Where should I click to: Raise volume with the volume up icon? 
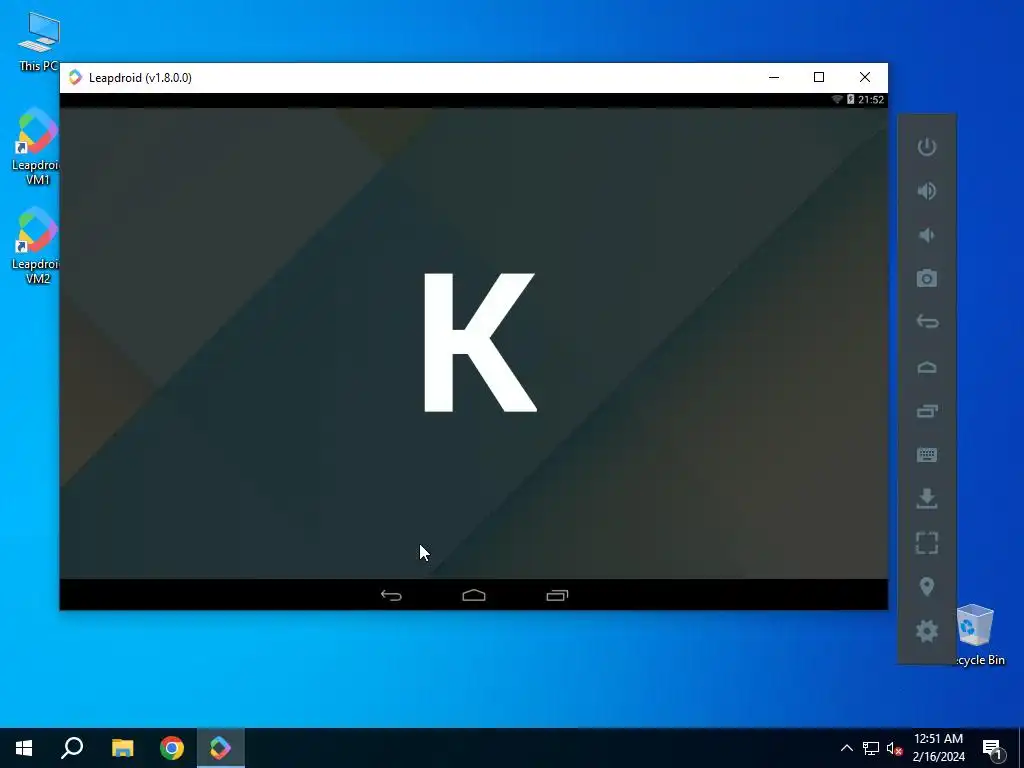click(x=927, y=191)
